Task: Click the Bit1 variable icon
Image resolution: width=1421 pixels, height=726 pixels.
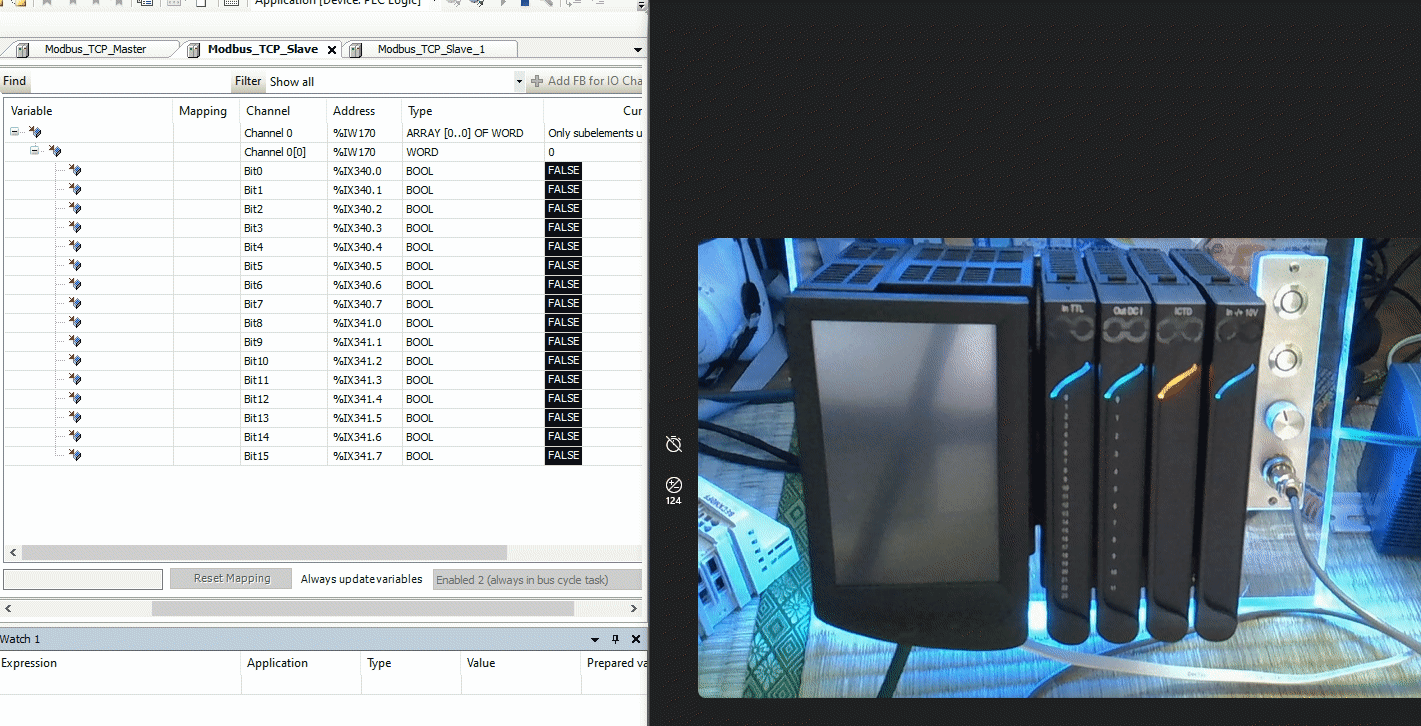Action: [x=75, y=190]
